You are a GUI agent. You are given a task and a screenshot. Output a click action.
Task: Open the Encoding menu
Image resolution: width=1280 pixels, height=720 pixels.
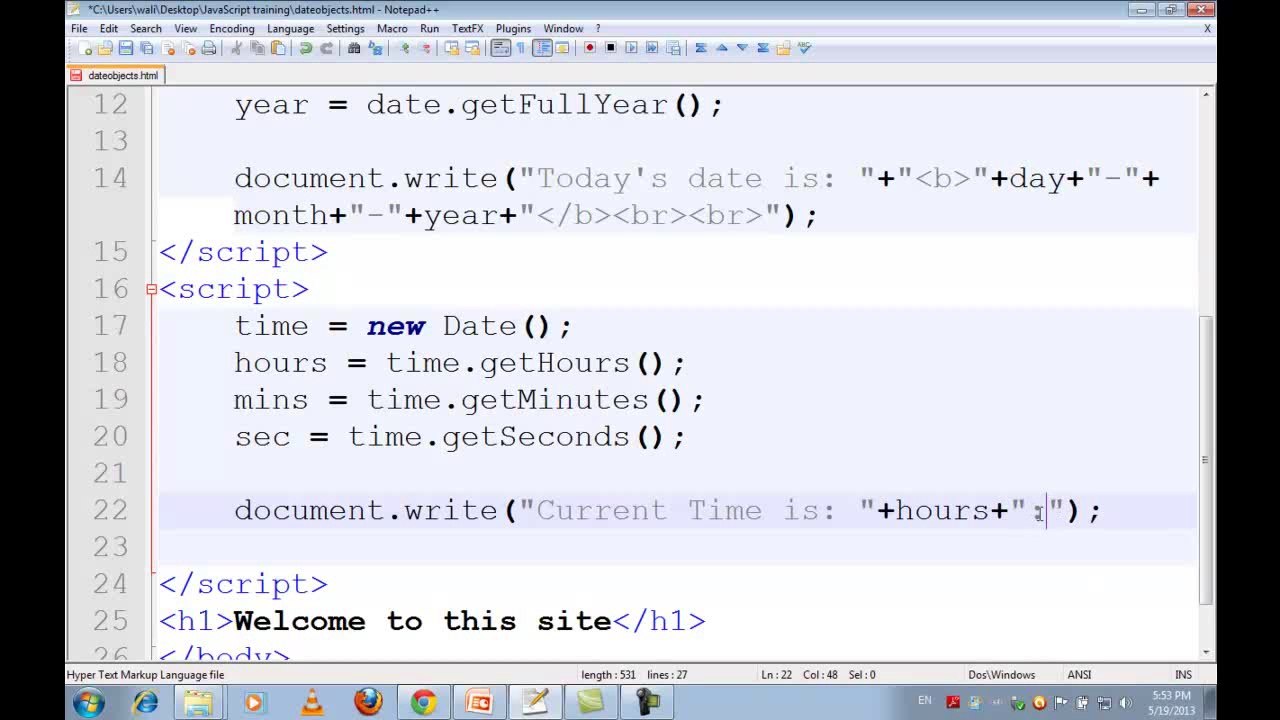pos(232,29)
